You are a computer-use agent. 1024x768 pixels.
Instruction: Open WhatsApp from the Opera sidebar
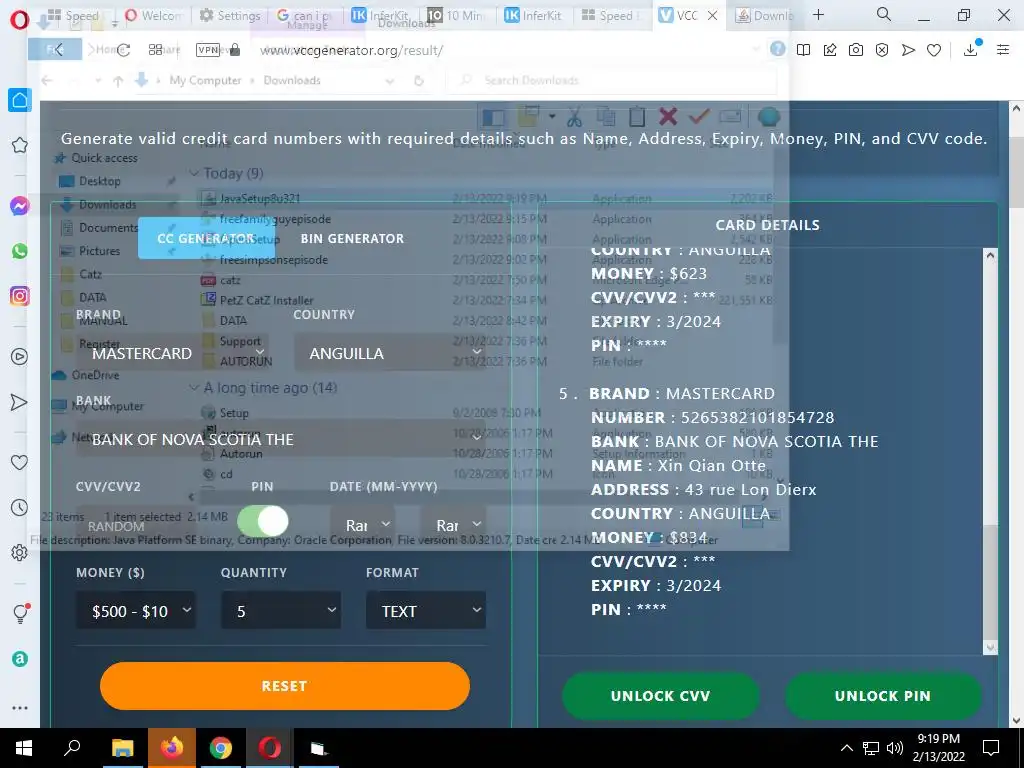click(x=20, y=251)
